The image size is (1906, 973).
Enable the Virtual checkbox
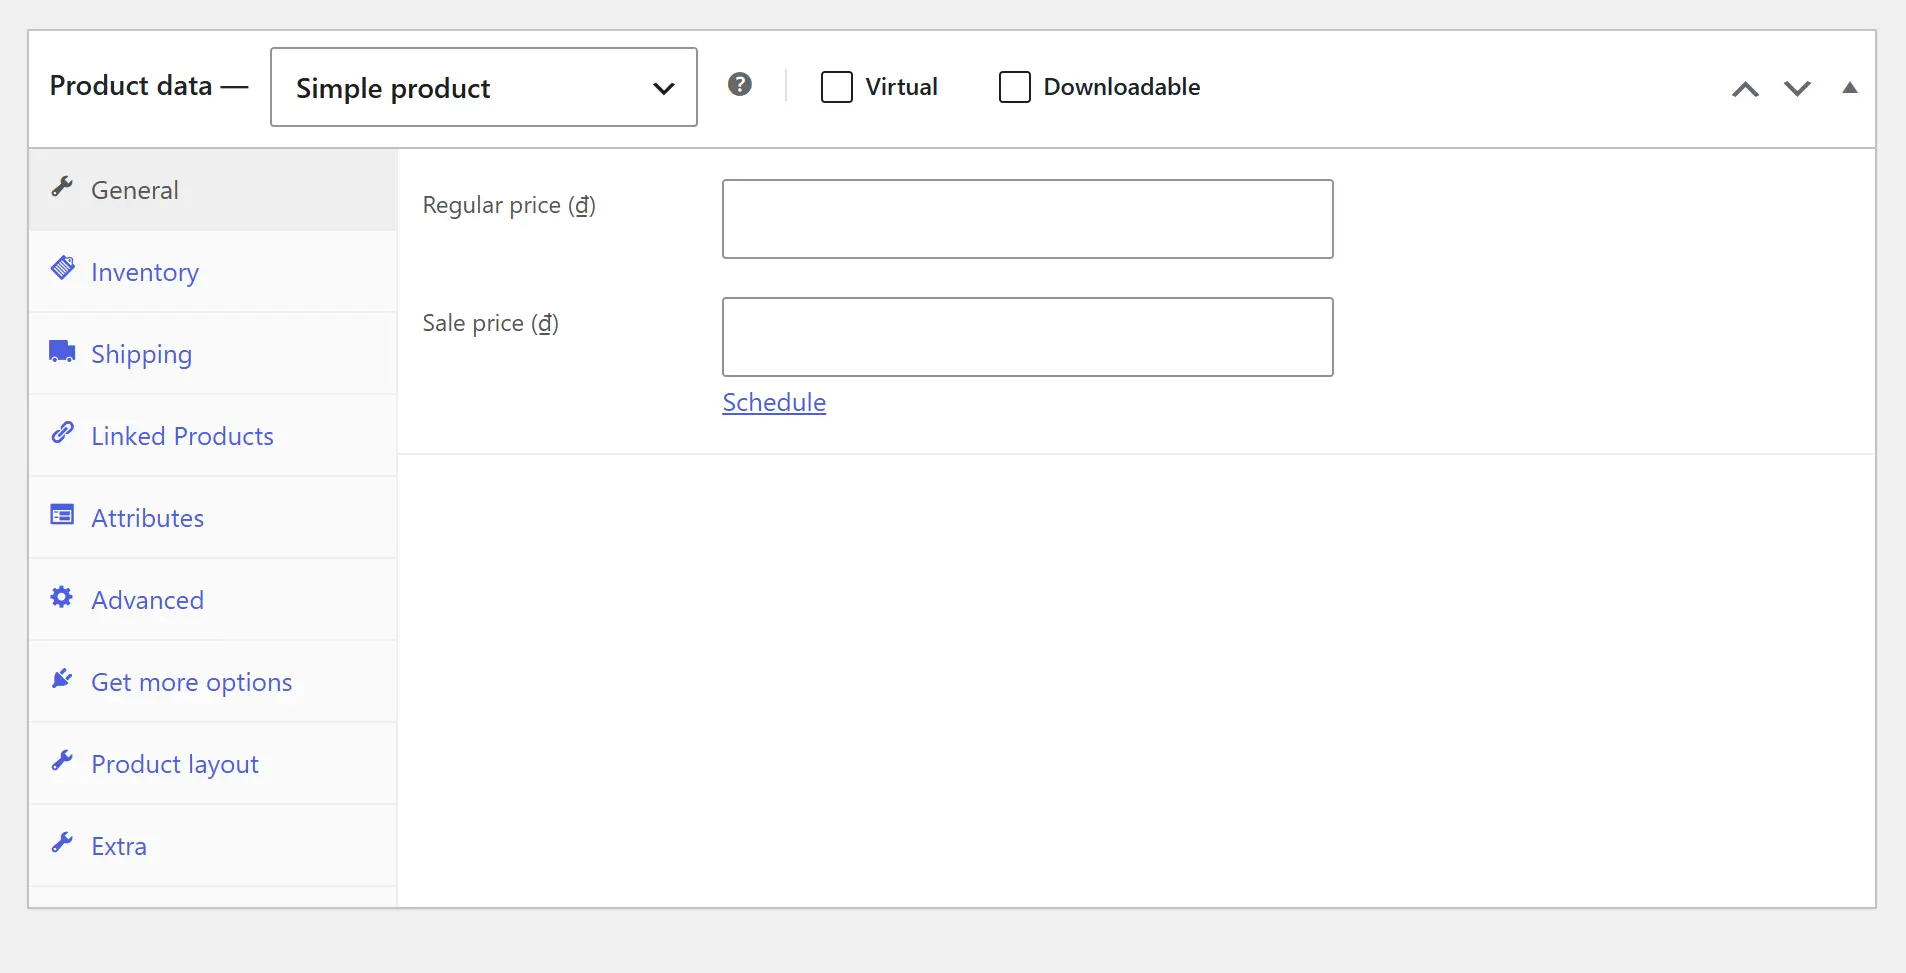(837, 87)
